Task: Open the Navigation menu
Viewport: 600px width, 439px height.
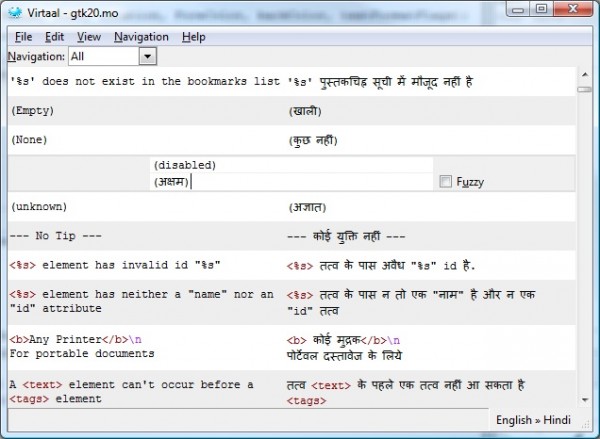Action: pos(141,37)
